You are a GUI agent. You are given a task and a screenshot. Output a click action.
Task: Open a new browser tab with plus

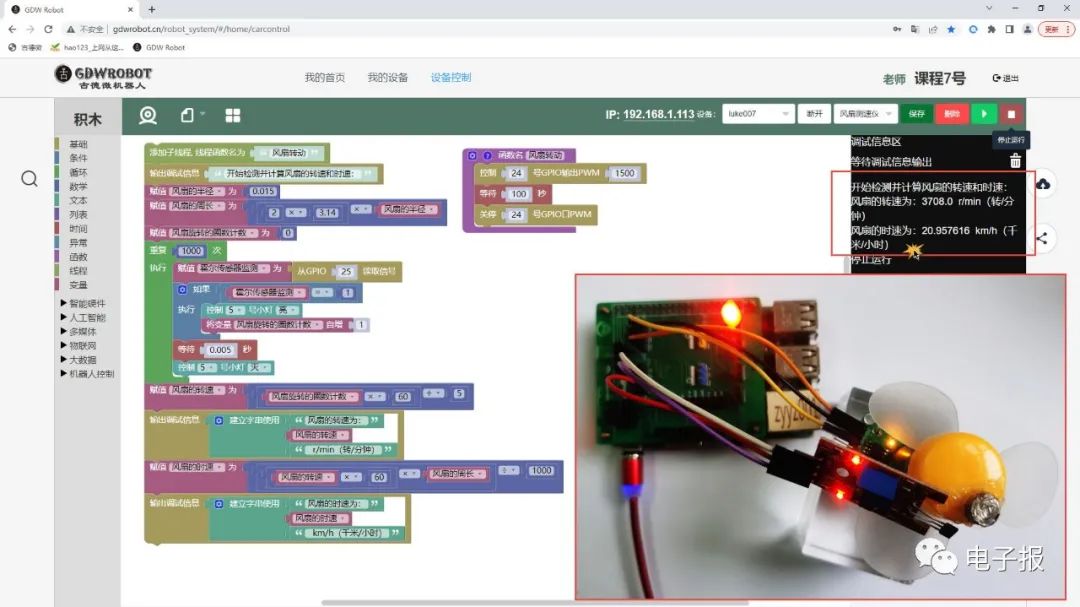[x=152, y=9]
